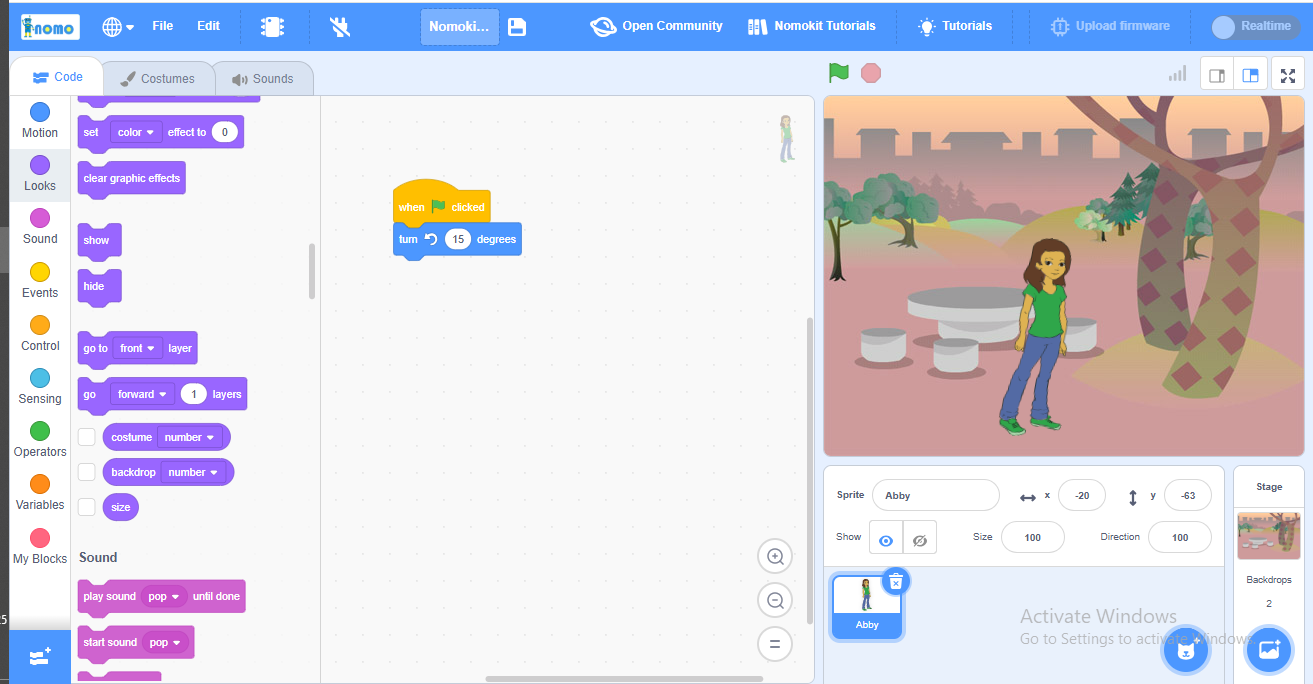Select the Motion block category

click(x=40, y=120)
